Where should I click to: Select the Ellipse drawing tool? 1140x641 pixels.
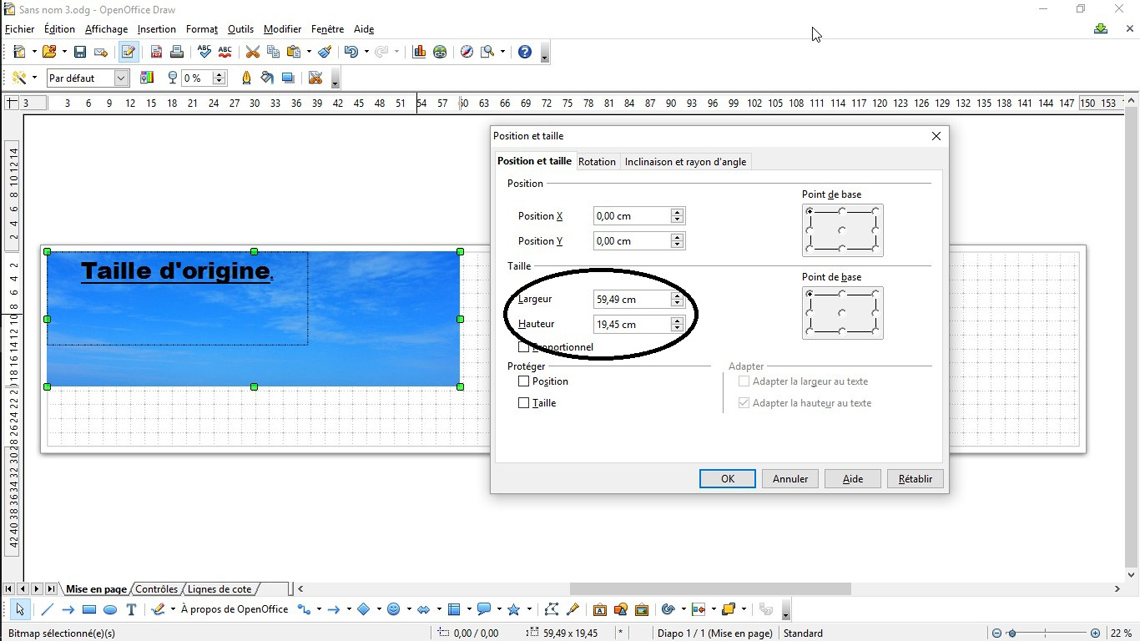click(x=110, y=609)
